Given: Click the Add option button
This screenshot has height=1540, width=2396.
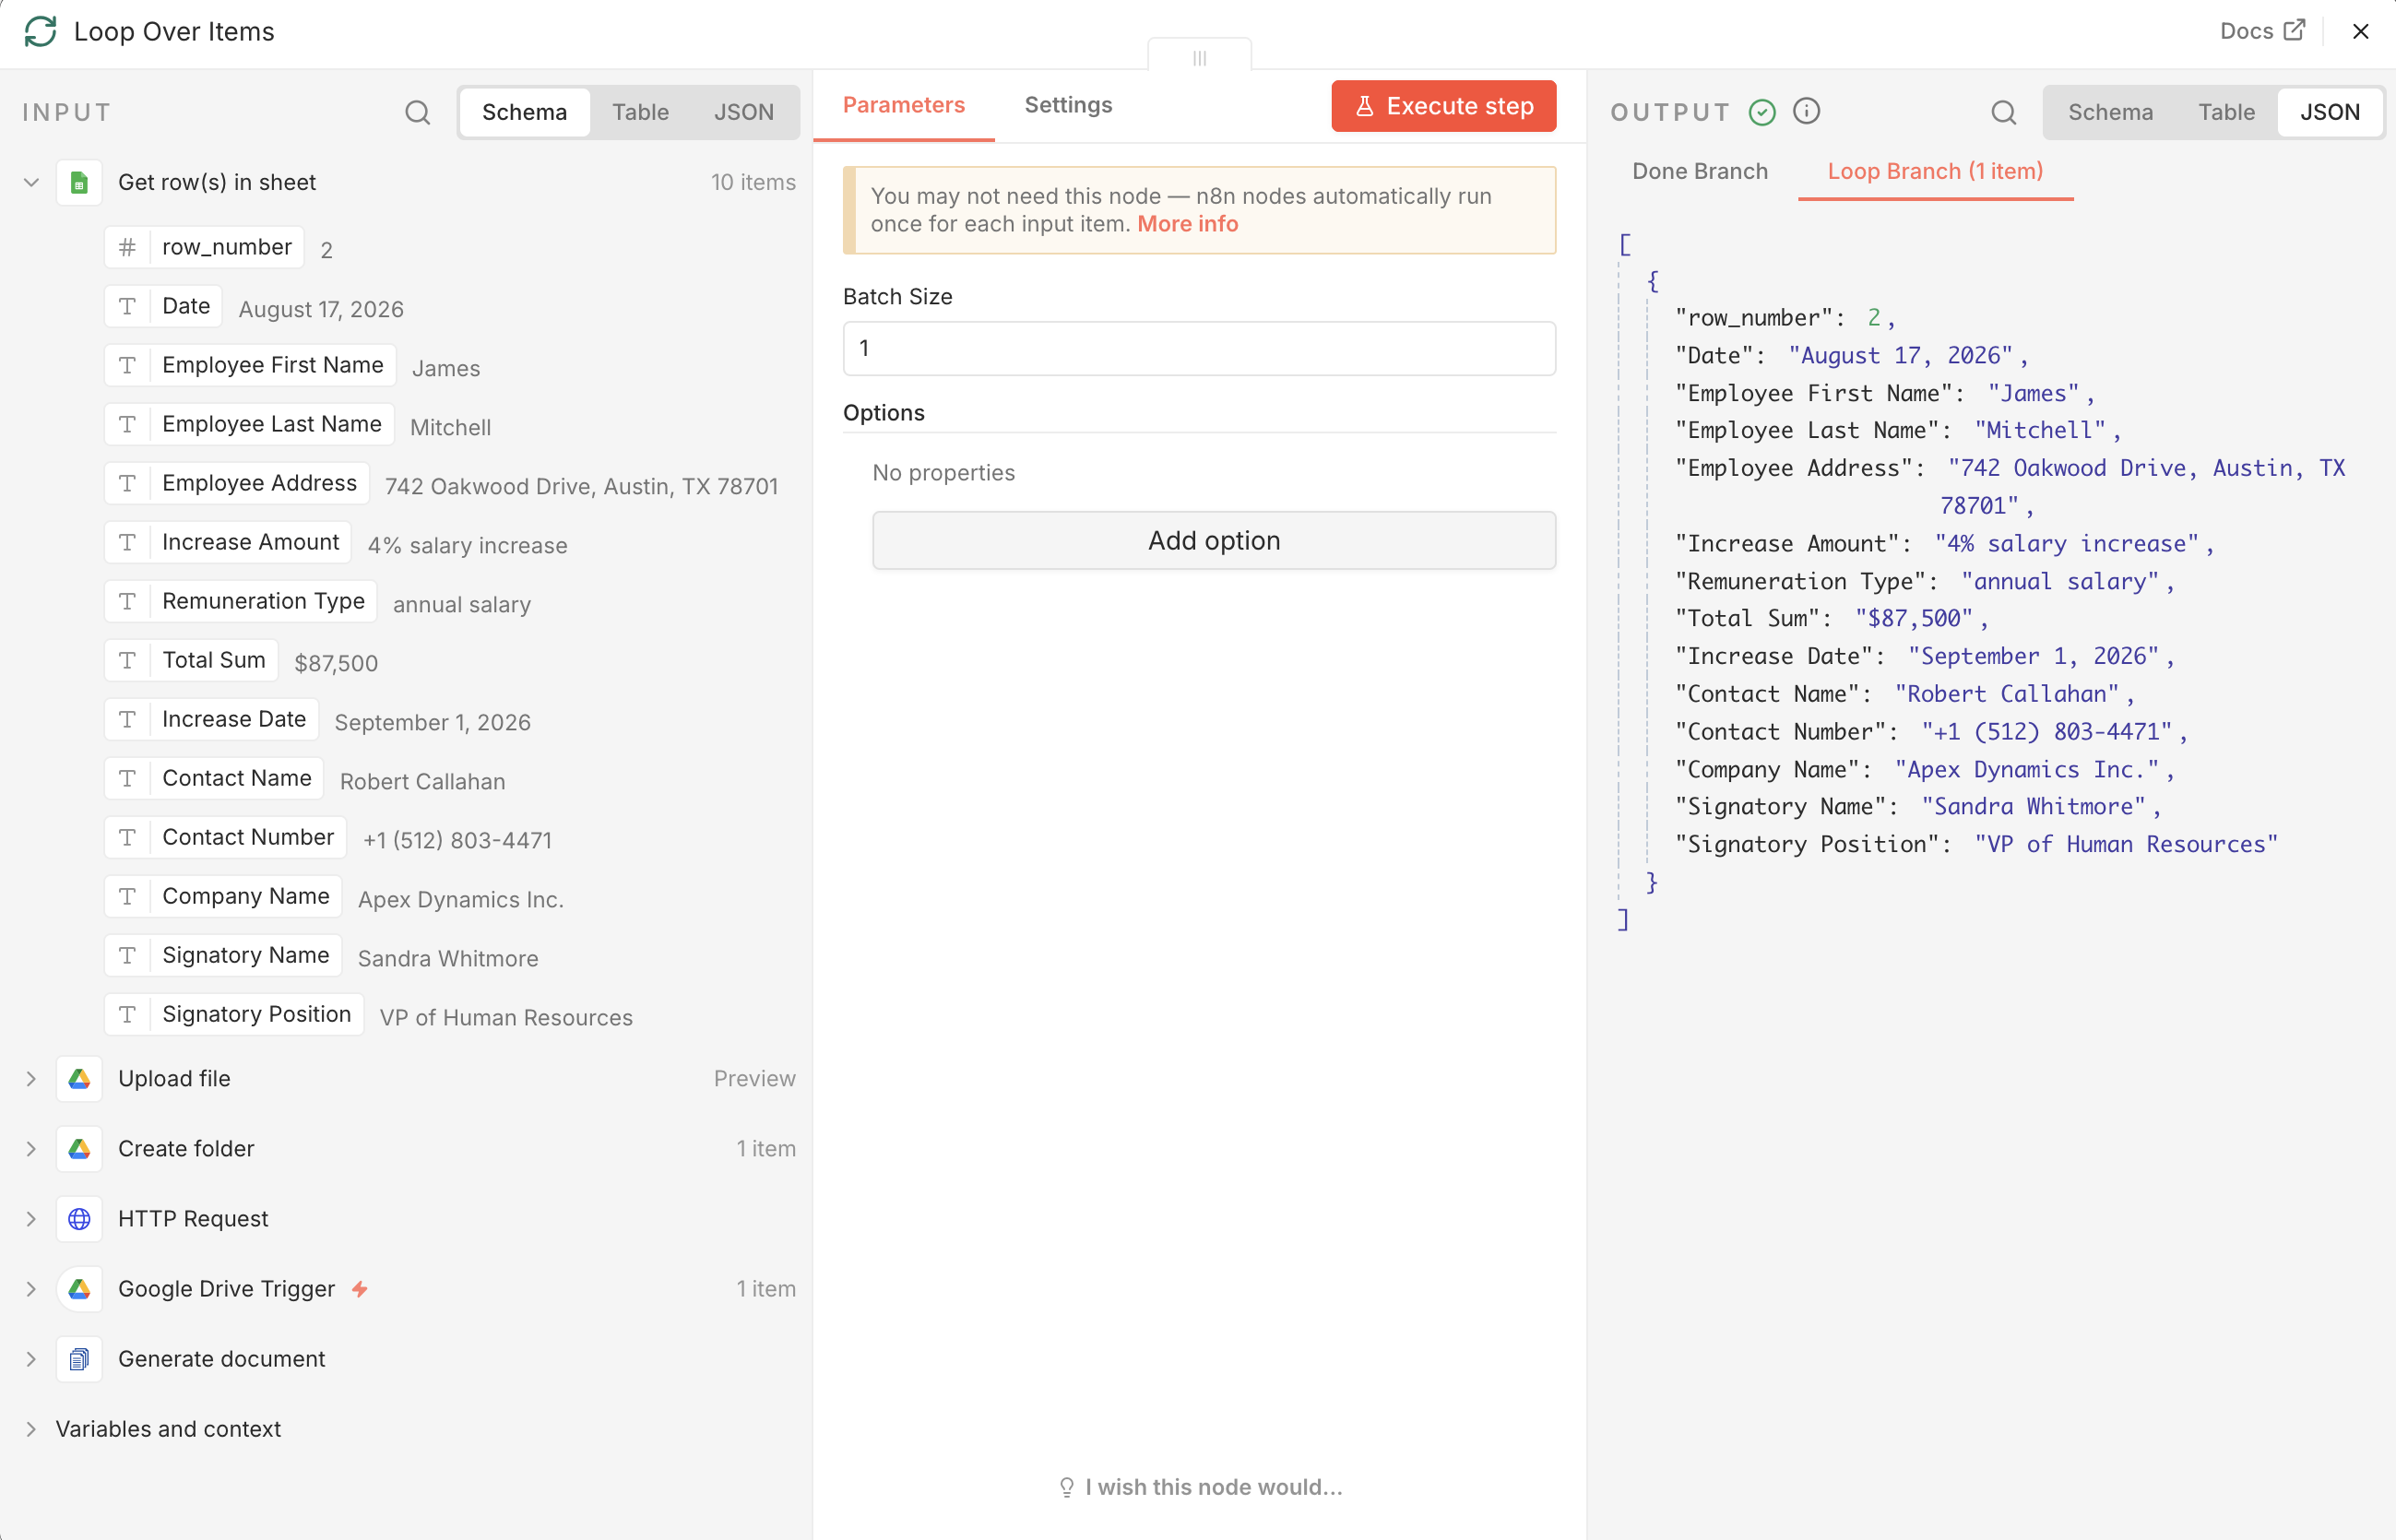Looking at the screenshot, I should tap(1213, 540).
